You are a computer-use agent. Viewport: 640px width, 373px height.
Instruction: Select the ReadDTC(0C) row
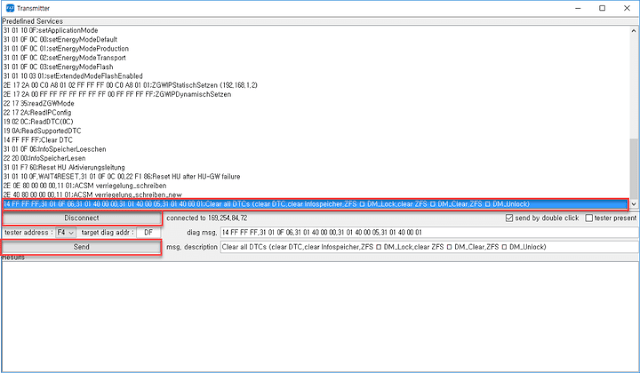tap(316, 122)
